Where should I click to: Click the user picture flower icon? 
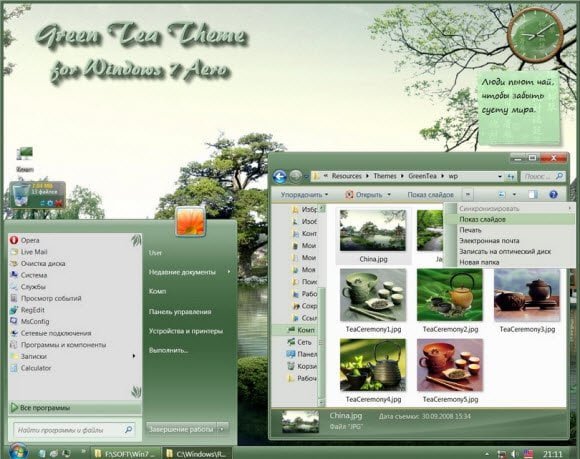click(190, 221)
